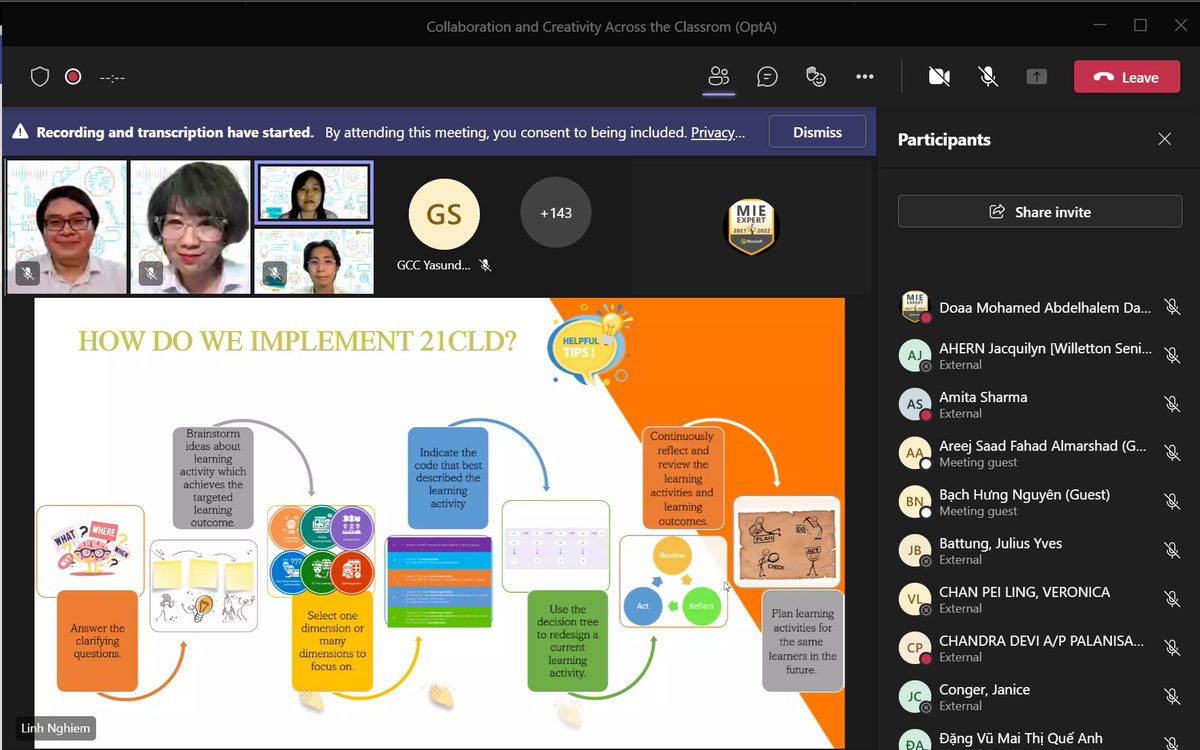The height and width of the screenshot is (750, 1200).
Task: Open the More actions ellipsis menu
Action: 865,77
